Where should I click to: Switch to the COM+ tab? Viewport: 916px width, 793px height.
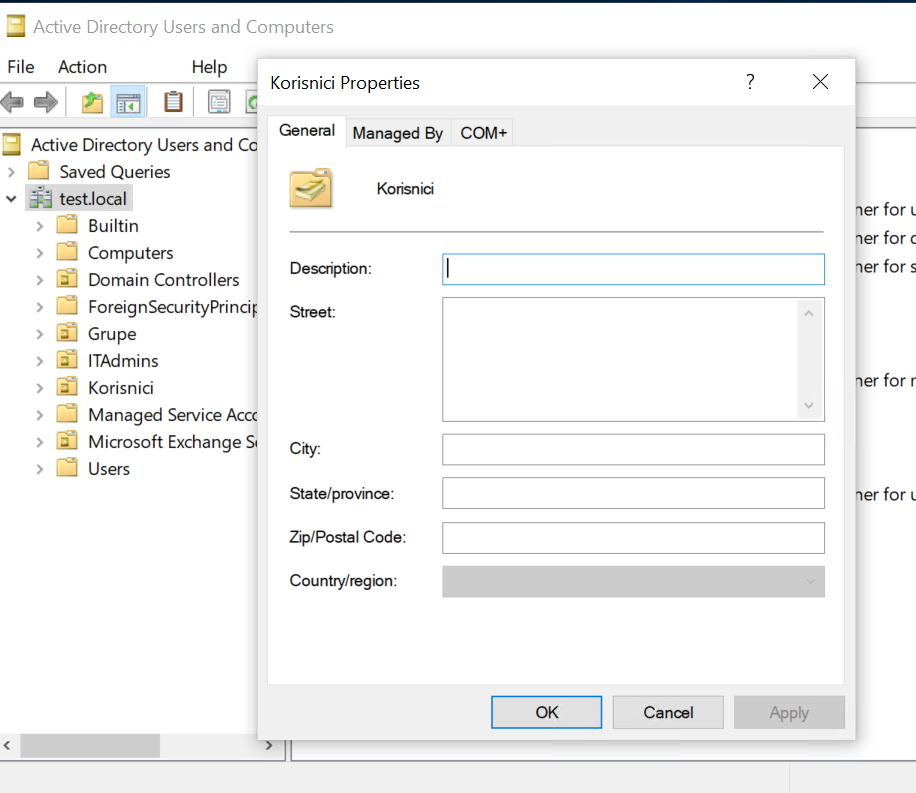point(483,133)
